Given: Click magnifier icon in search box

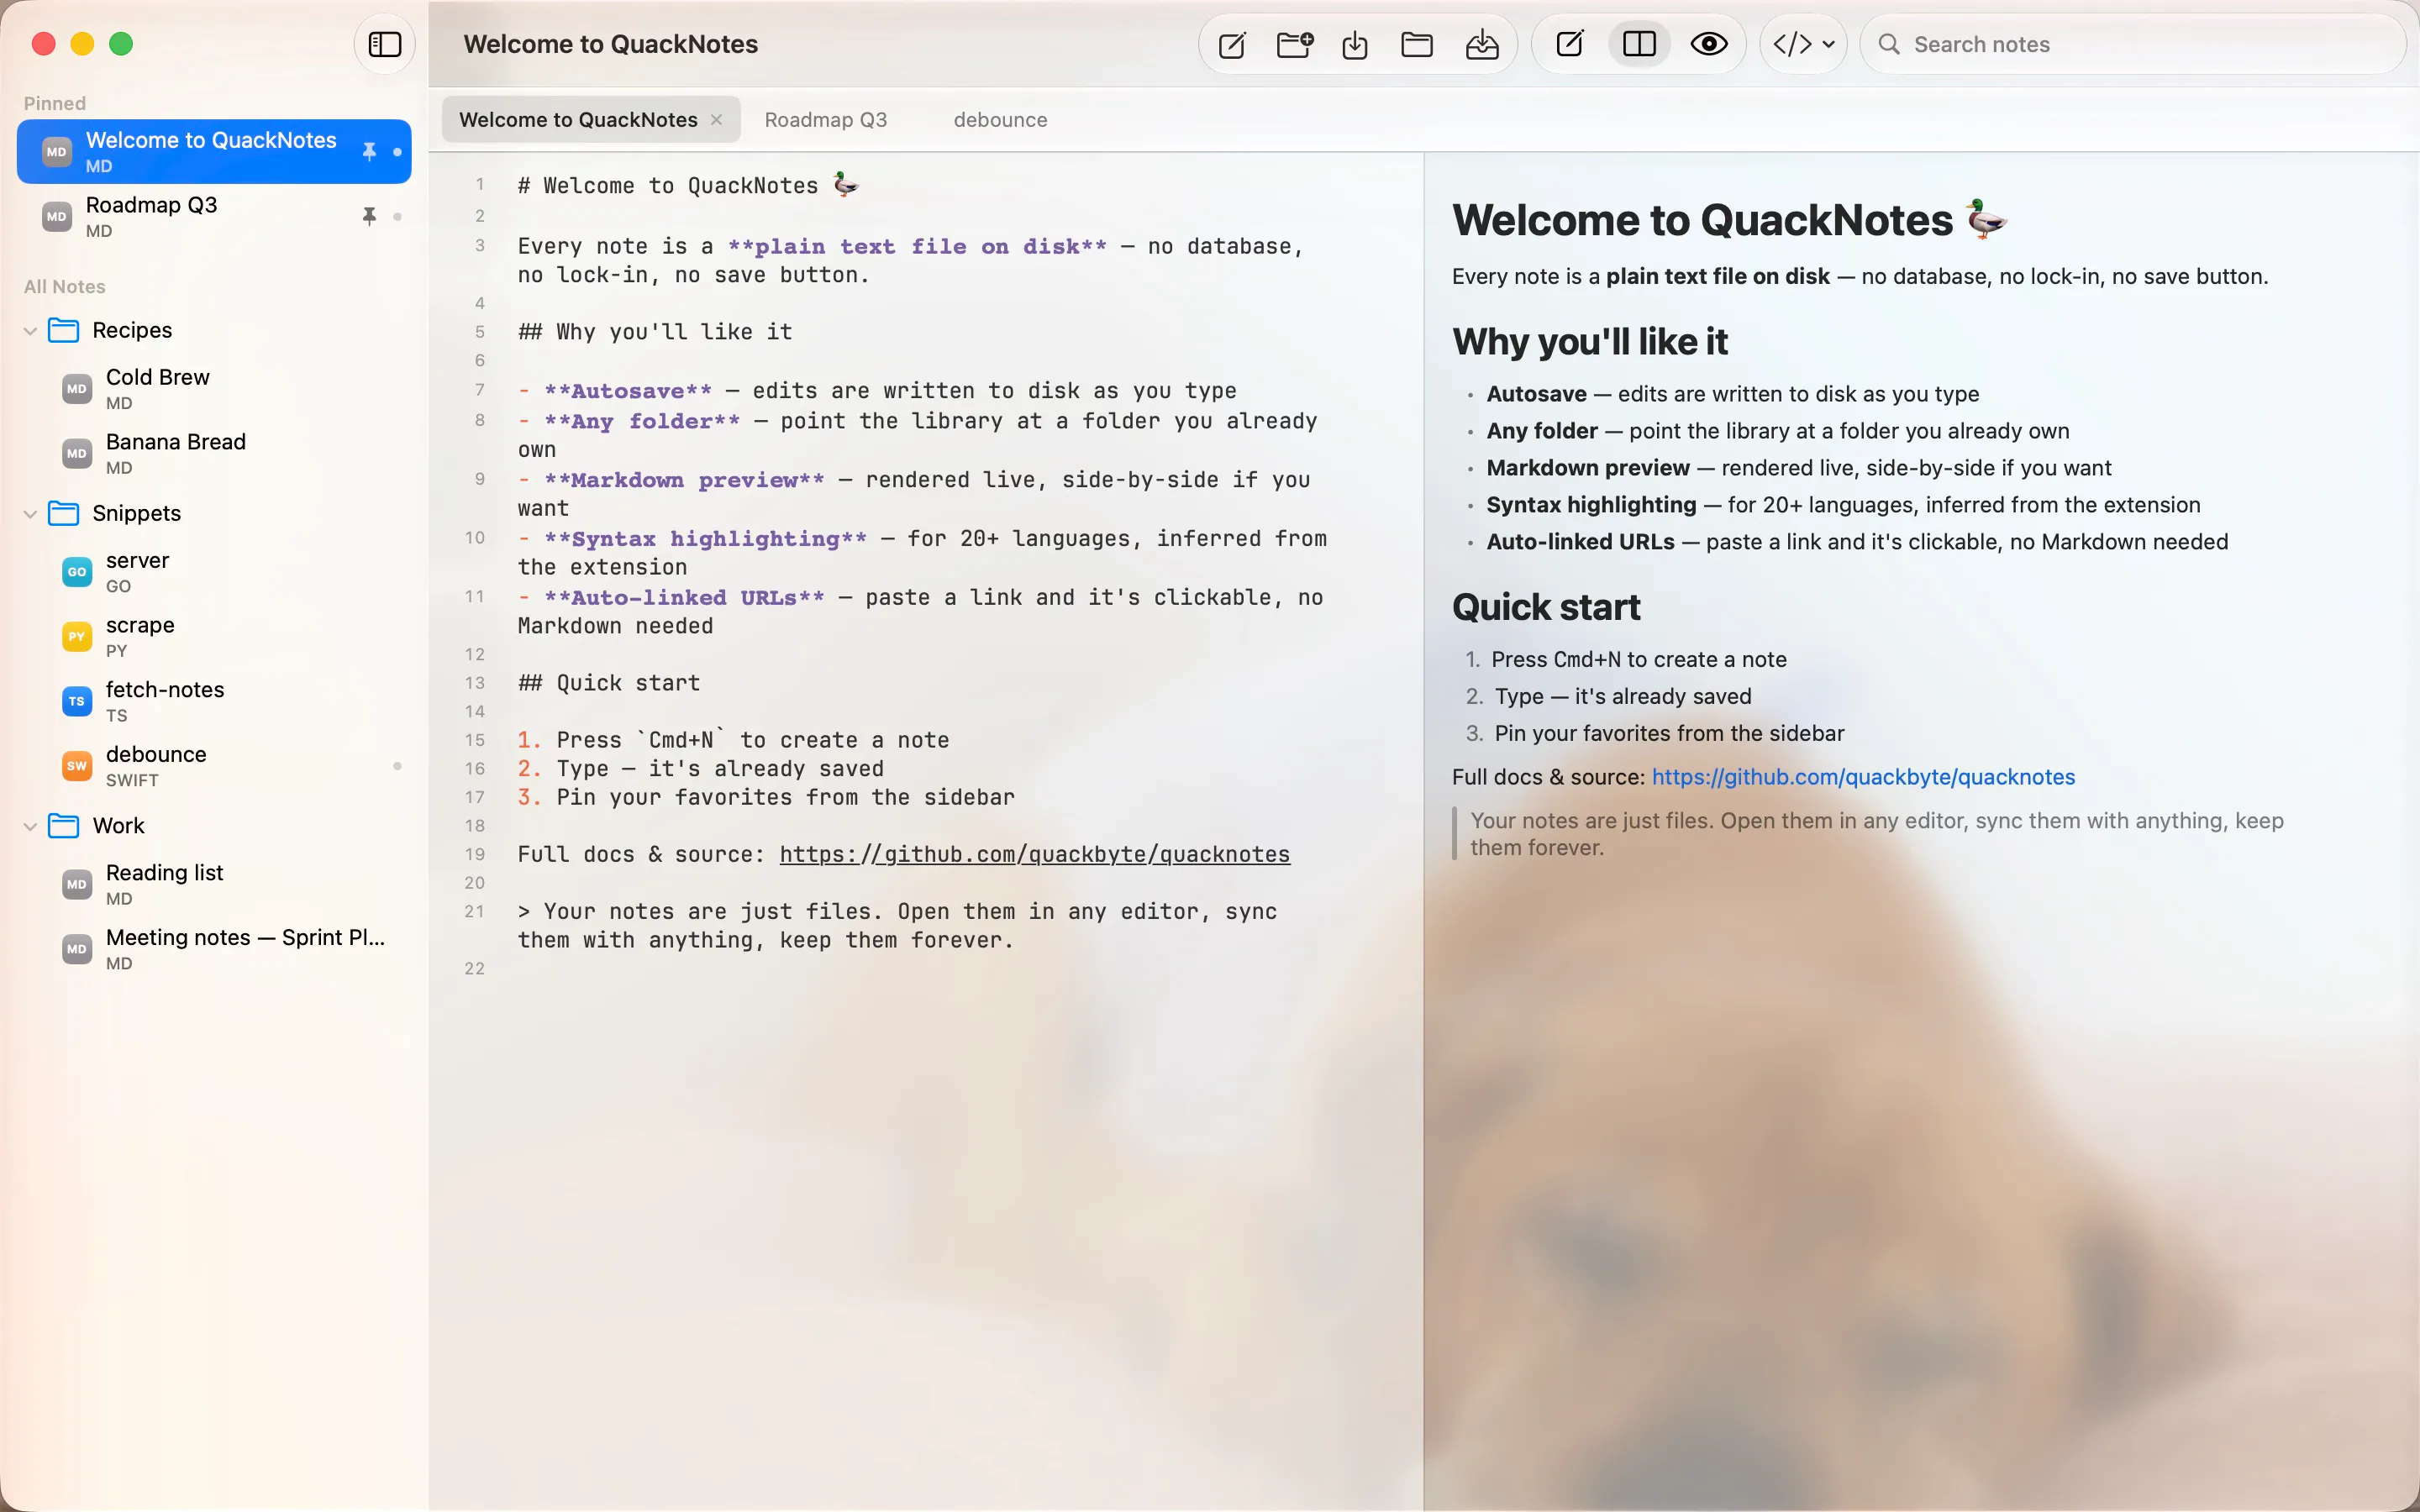Looking at the screenshot, I should 1889,44.
